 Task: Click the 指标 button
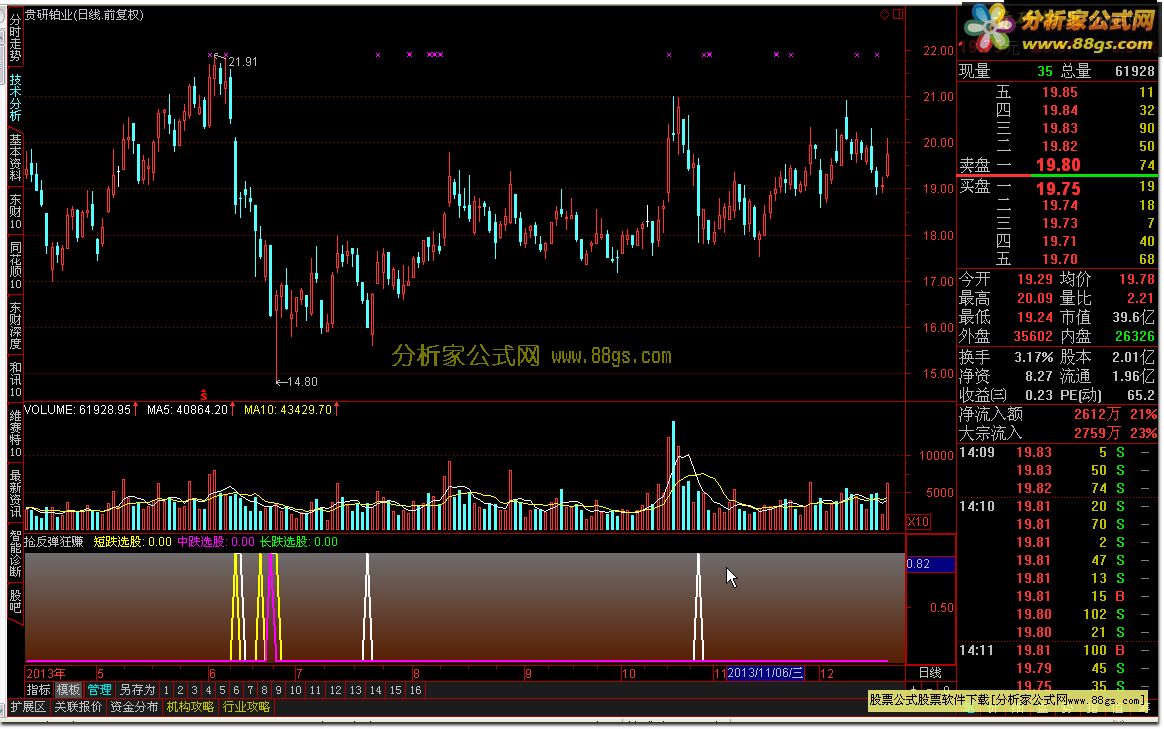39,690
